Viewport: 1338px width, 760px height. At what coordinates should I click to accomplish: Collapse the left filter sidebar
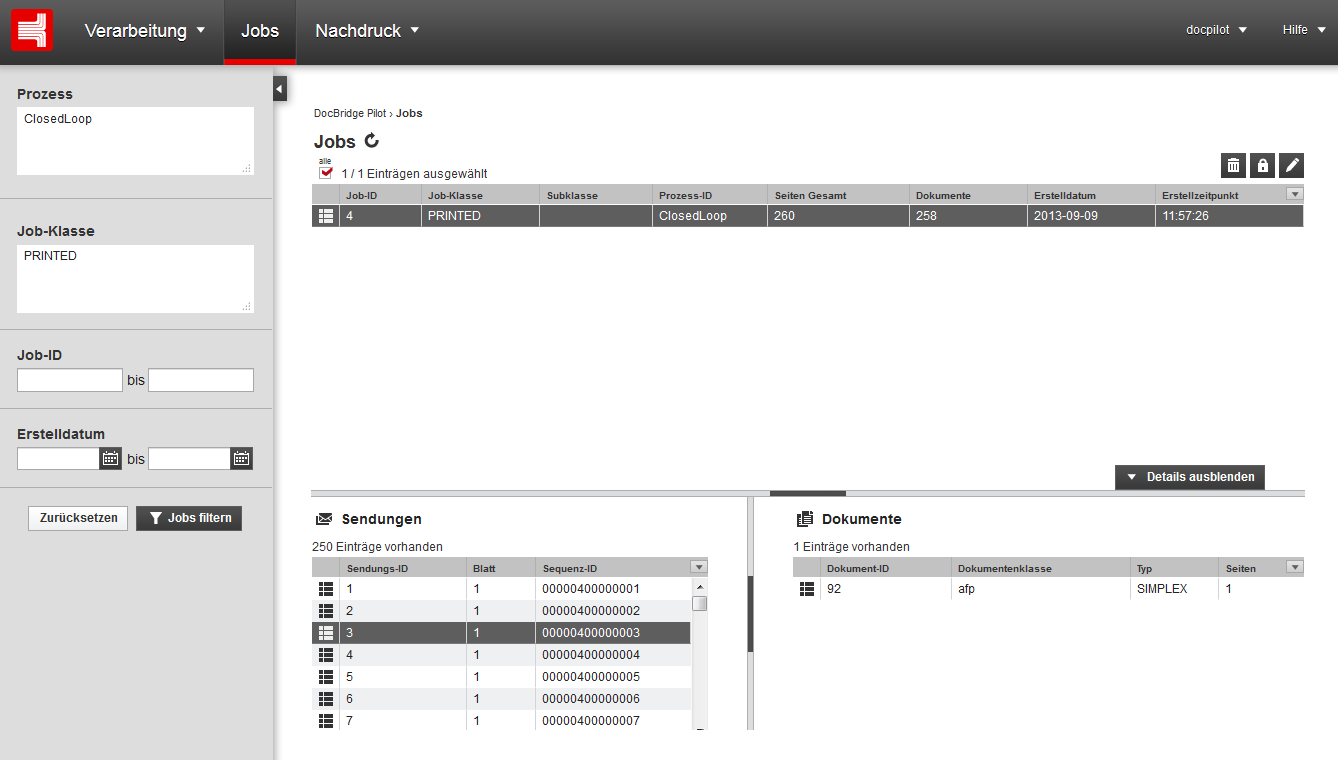(280, 89)
